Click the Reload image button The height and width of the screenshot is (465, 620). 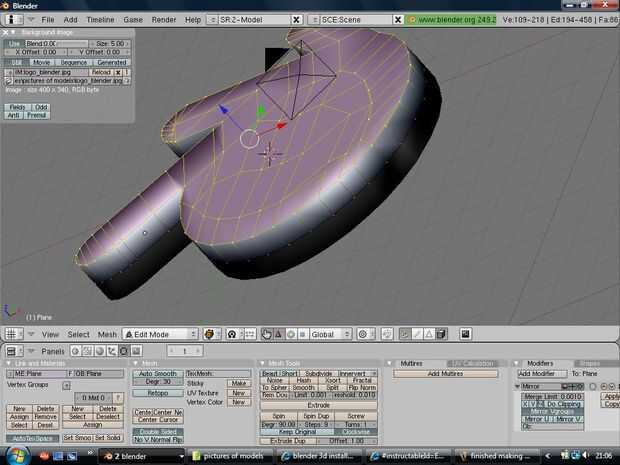pyautogui.click(x=101, y=72)
